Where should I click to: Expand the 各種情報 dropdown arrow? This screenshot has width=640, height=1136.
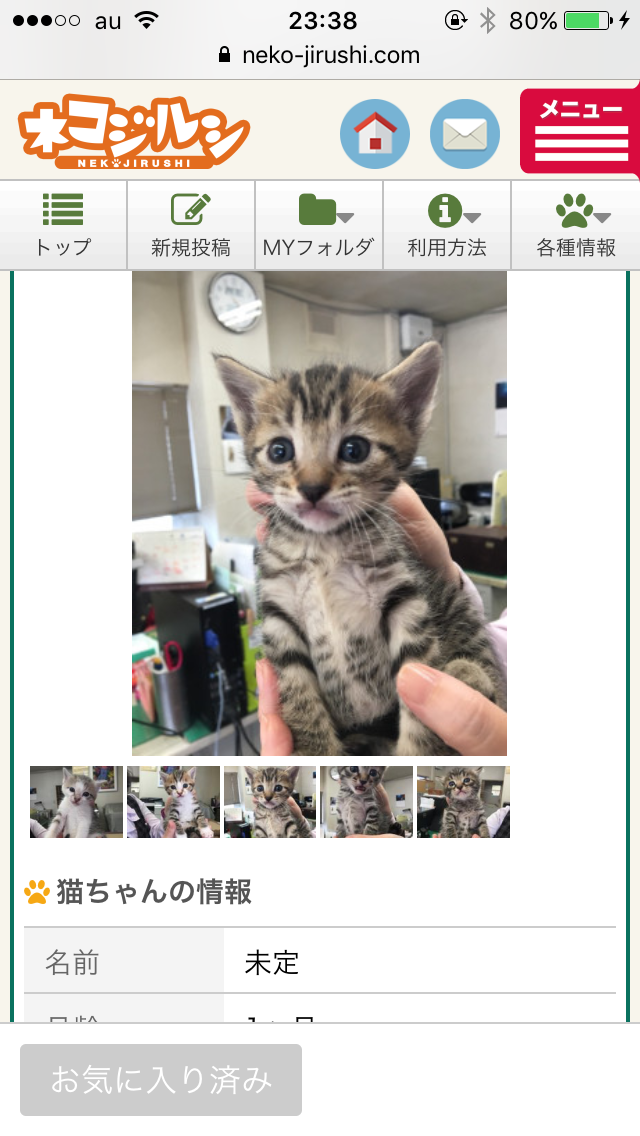(x=602, y=217)
